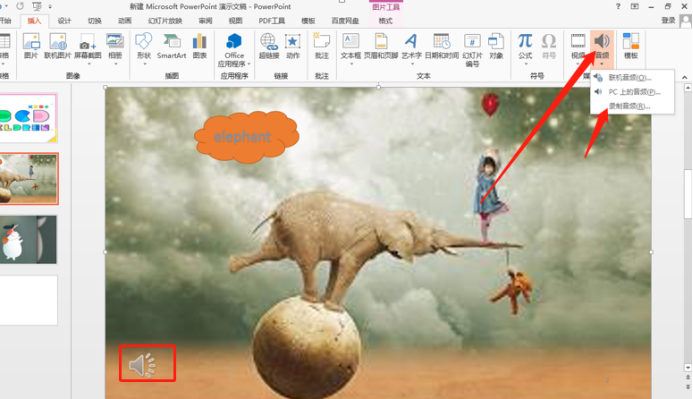Start slideshow from quick access toolbar
Viewport: 693px width, 399px height.
(x=37, y=6)
